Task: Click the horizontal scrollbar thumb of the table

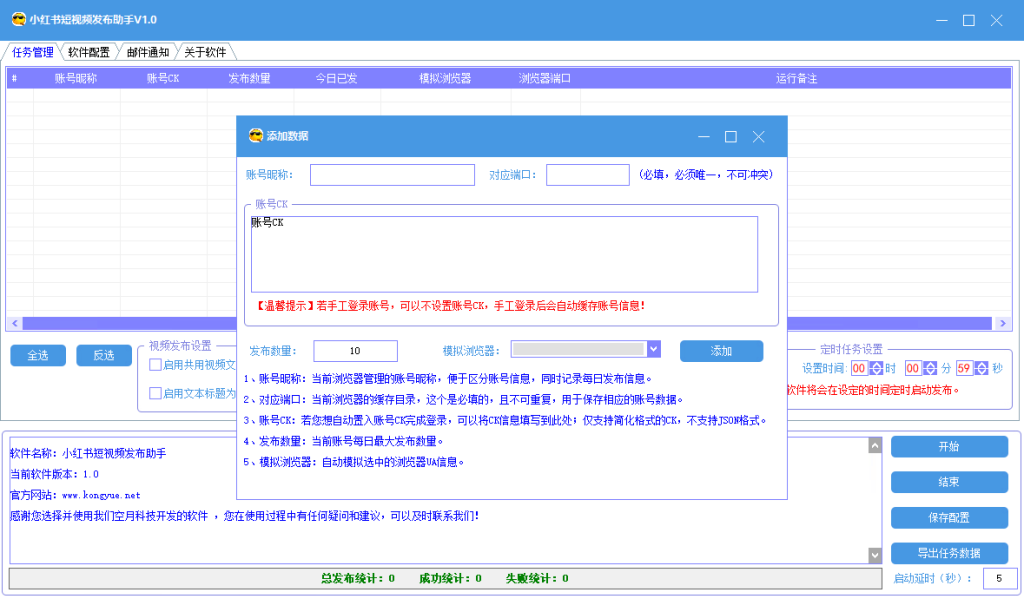Action: pos(507,323)
